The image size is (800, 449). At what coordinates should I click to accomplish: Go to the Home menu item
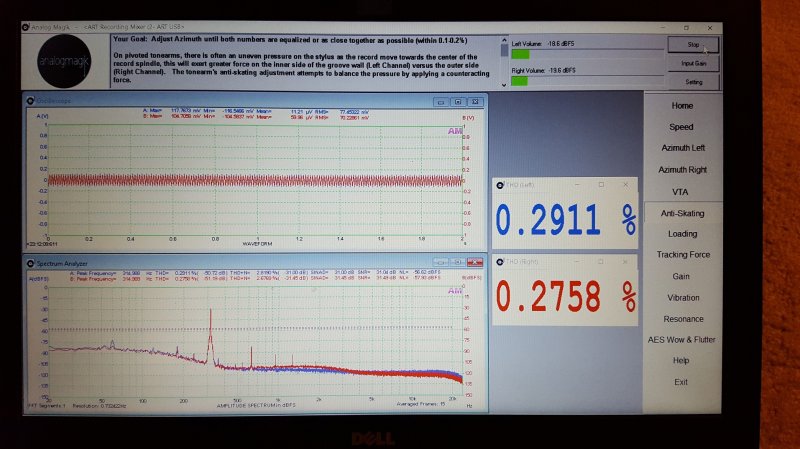(x=682, y=106)
